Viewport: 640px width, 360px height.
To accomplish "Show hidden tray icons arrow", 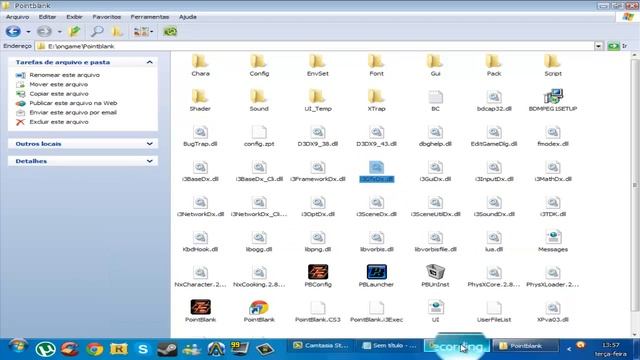I will point(569,348).
